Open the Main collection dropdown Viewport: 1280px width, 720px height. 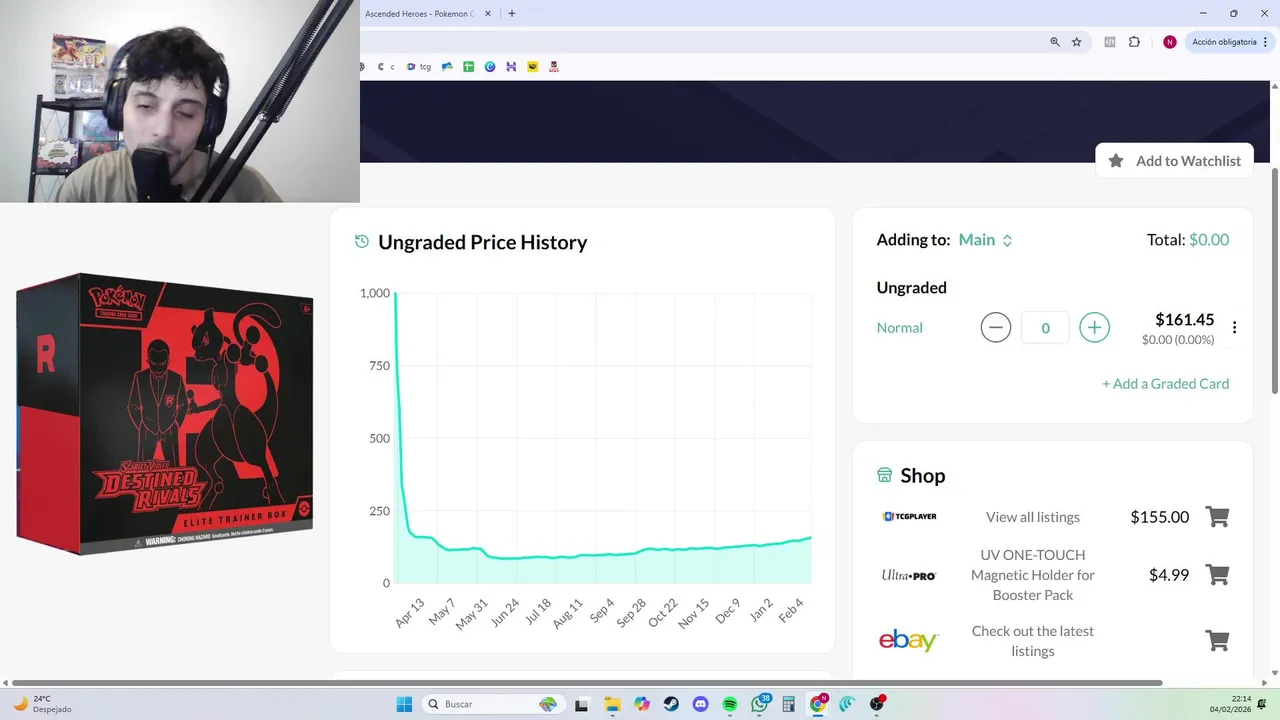coord(985,240)
